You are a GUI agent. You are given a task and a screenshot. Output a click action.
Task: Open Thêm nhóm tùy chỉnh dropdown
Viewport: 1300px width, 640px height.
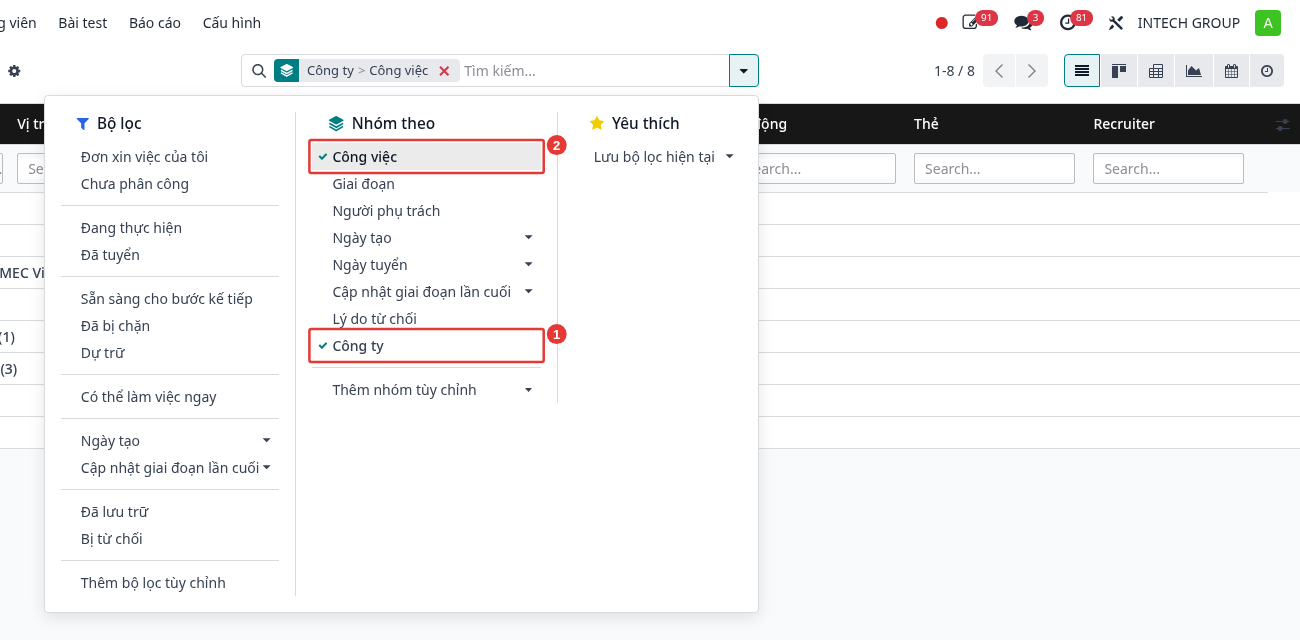426,390
